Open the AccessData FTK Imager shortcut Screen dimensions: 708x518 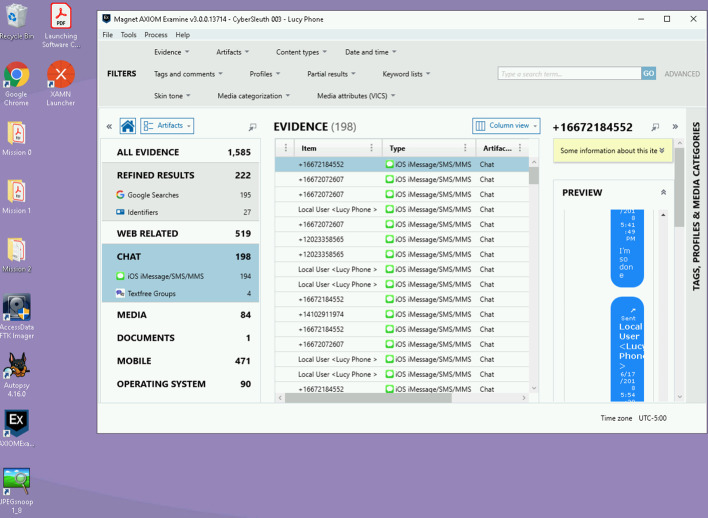(x=17, y=314)
